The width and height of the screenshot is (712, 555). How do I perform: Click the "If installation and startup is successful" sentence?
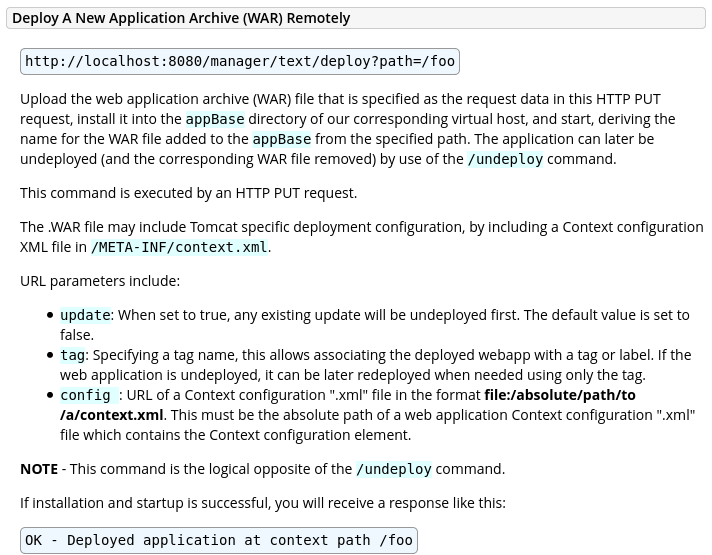(262, 503)
